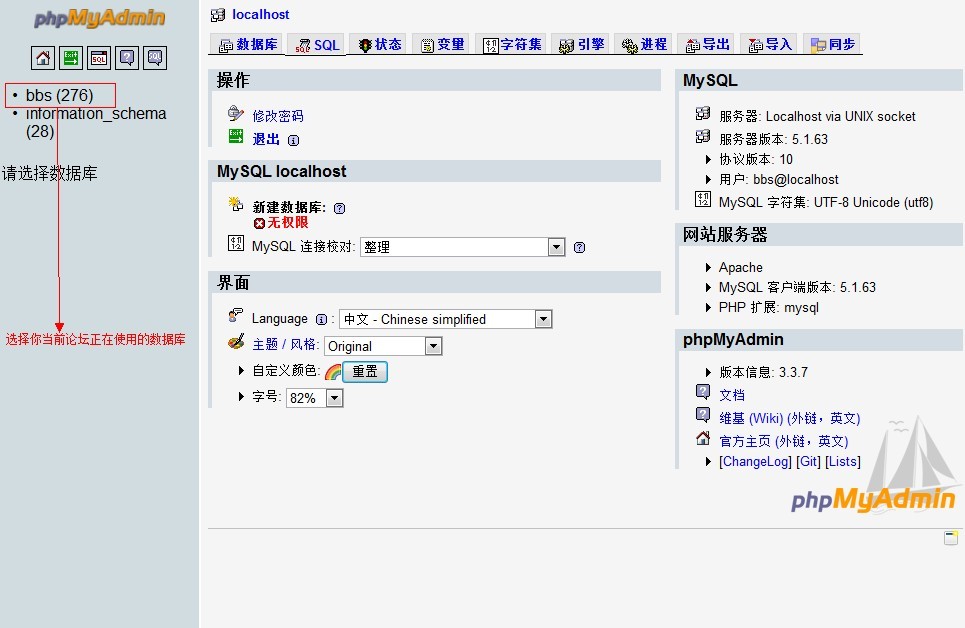Click the phpMyAdmin logo at the top left
Image resolution: width=965 pixels, height=628 pixels.
click(x=100, y=18)
